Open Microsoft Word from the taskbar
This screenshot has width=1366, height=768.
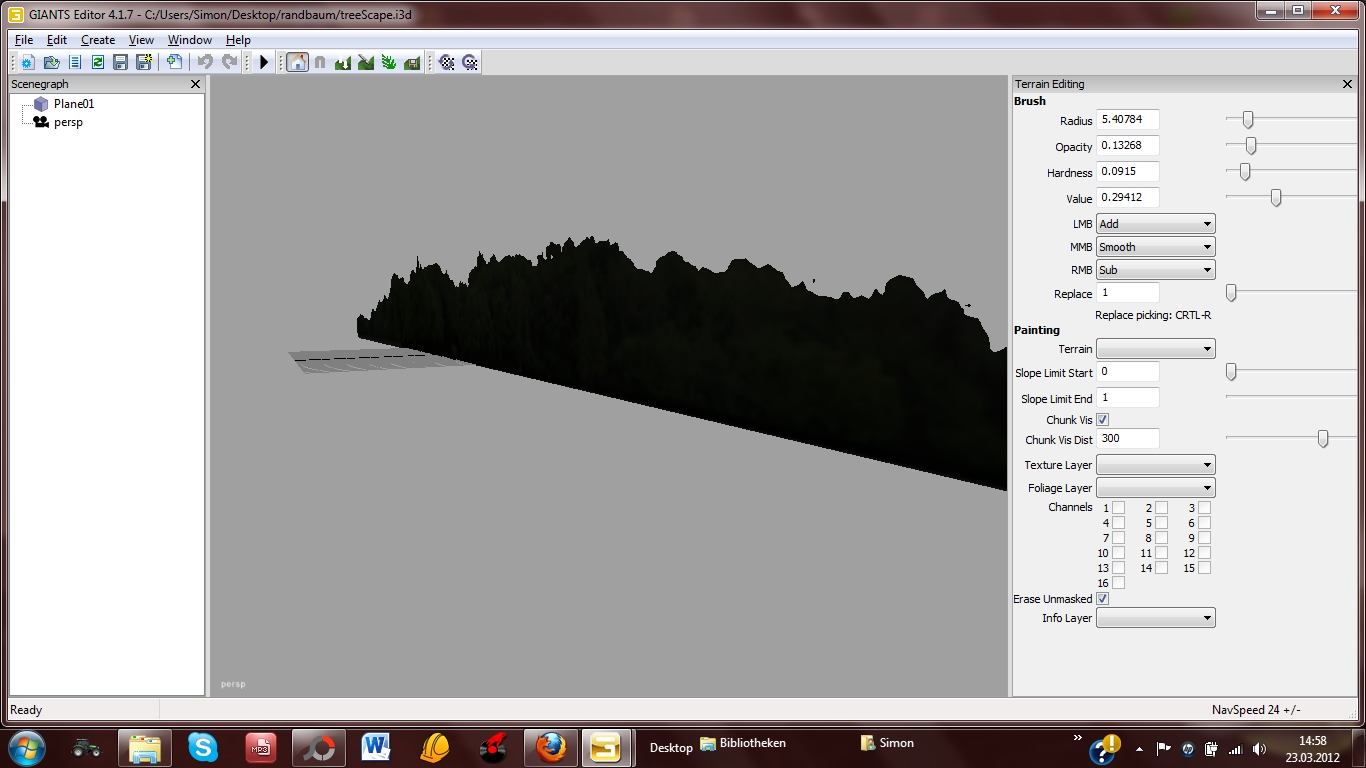pyautogui.click(x=377, y=747)
